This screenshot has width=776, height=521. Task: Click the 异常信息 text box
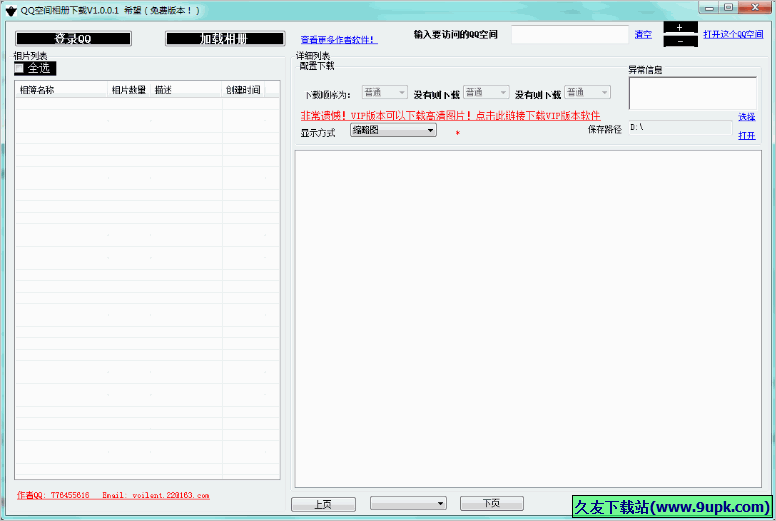click(693, 93)
